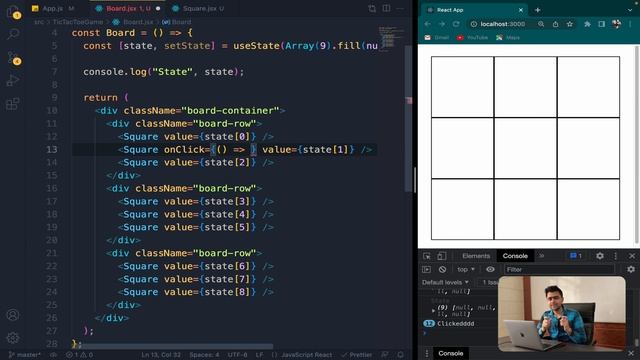The height and width of the screenshot is (360, 640).
Task: Open the YouTube bookmark
Action: [472, 38]
